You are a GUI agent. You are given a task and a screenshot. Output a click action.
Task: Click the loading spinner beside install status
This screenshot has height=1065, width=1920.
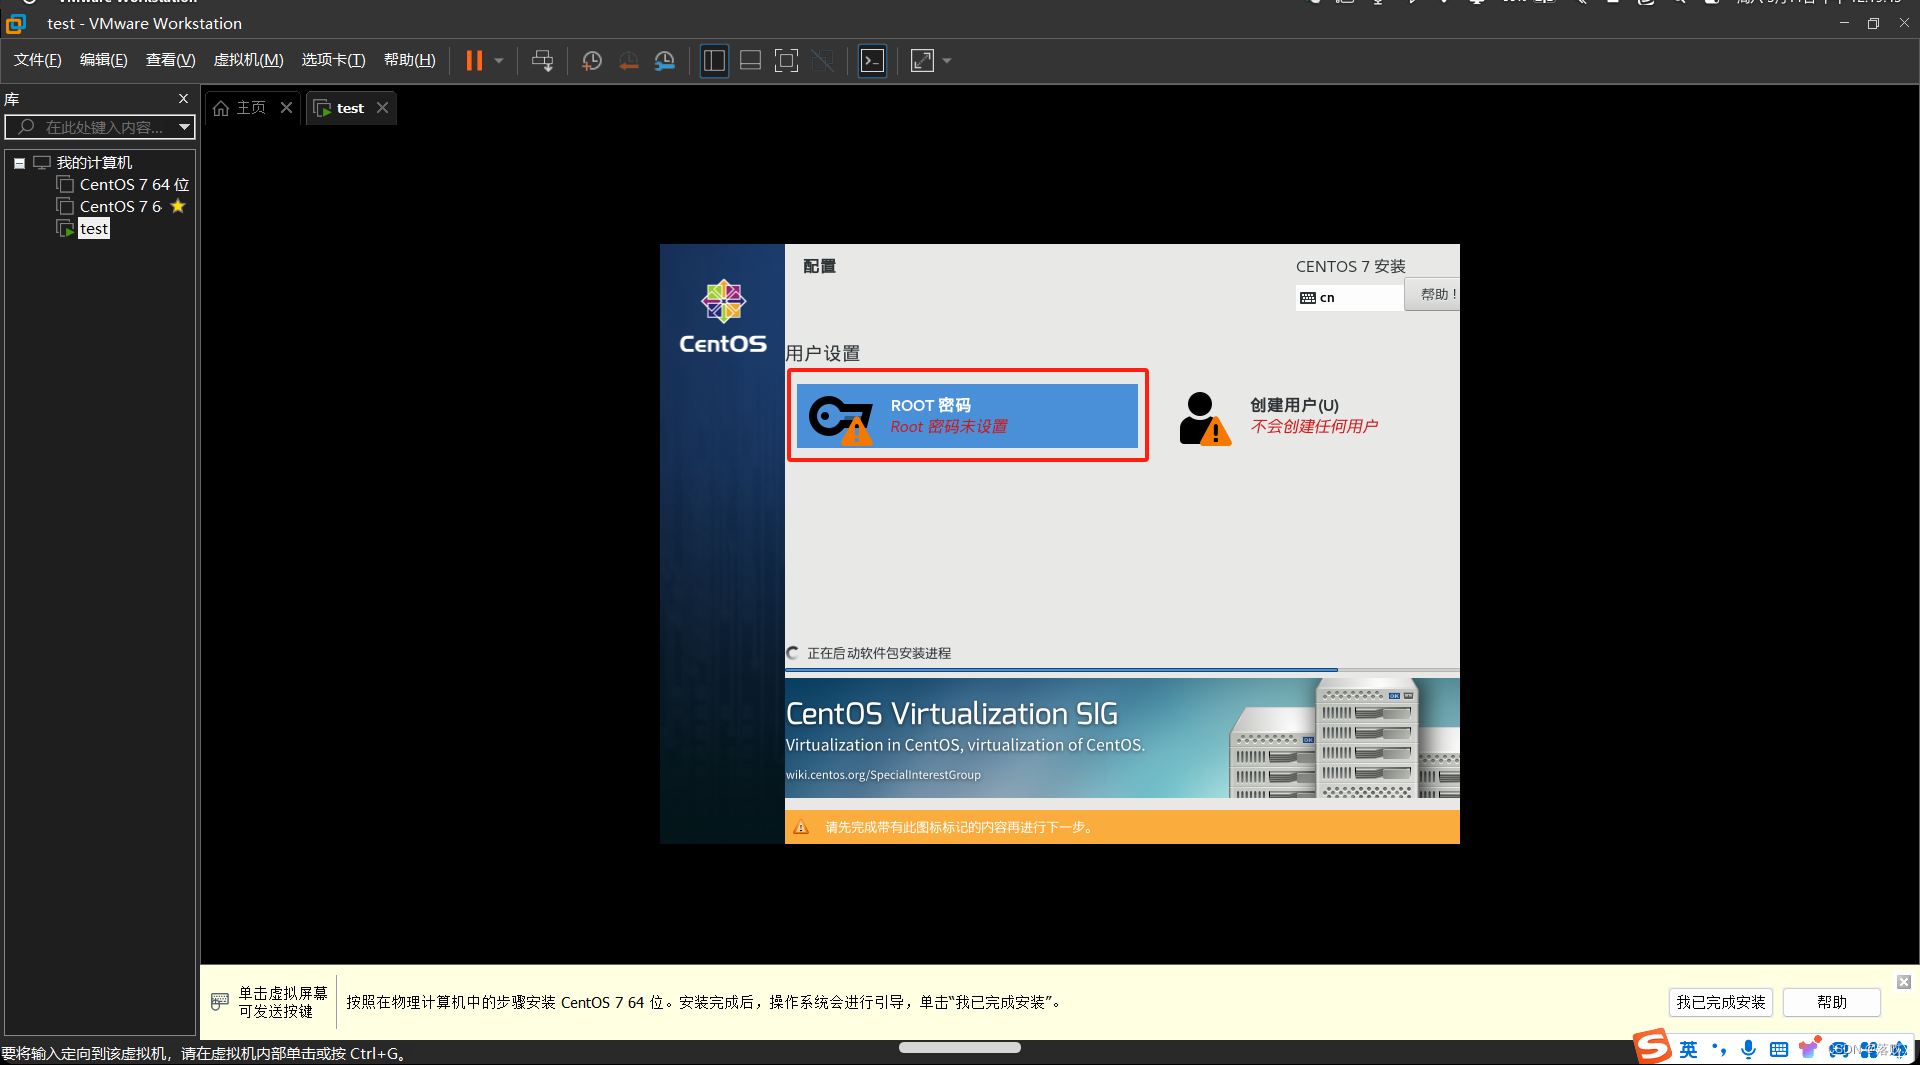792,653
